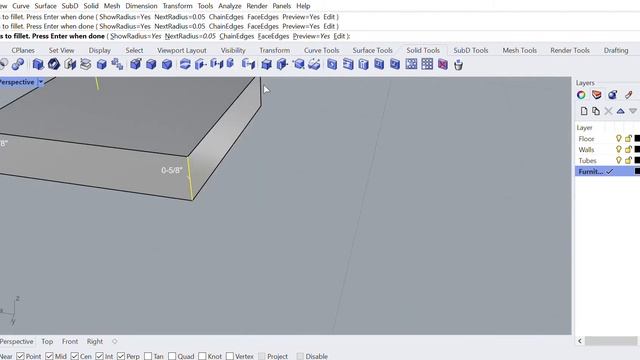Toggle the Int osnap checkbox
This screenshot has width=640, height=360.
[x=100, y=356]
